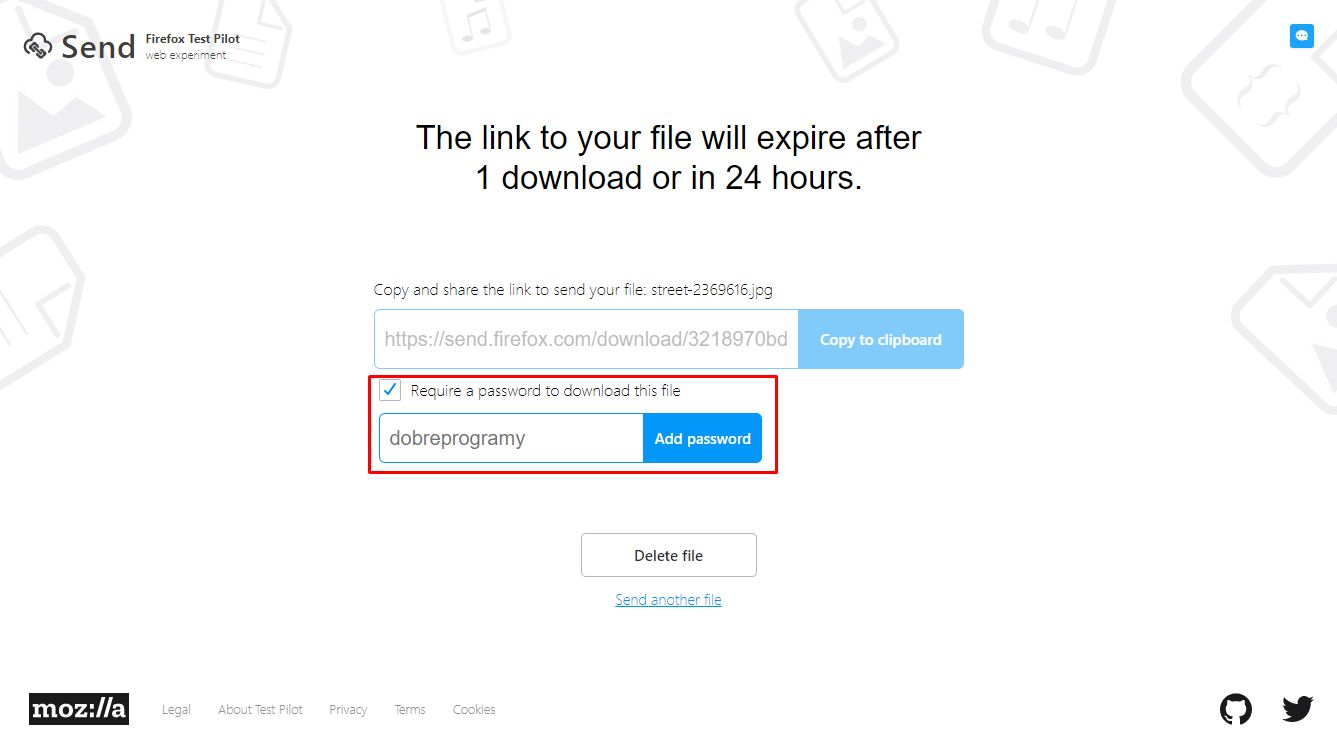Viewport: 1337px width, 752px height.
Task: Click the download link URL field
Action: 586,339
